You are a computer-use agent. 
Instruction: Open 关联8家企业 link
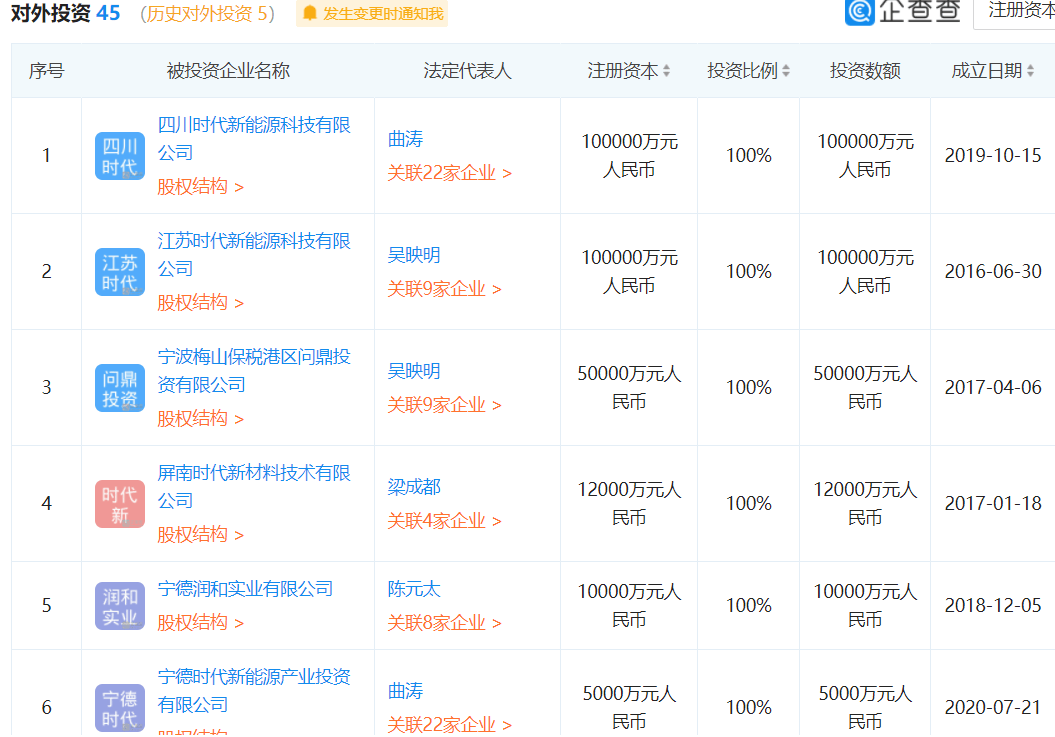(444, 623)
